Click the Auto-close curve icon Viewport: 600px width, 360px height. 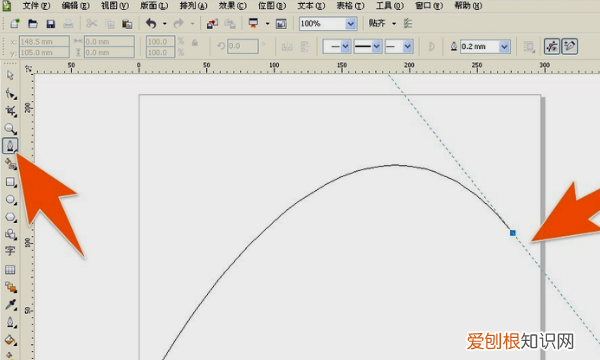click(x=431, y=47)
